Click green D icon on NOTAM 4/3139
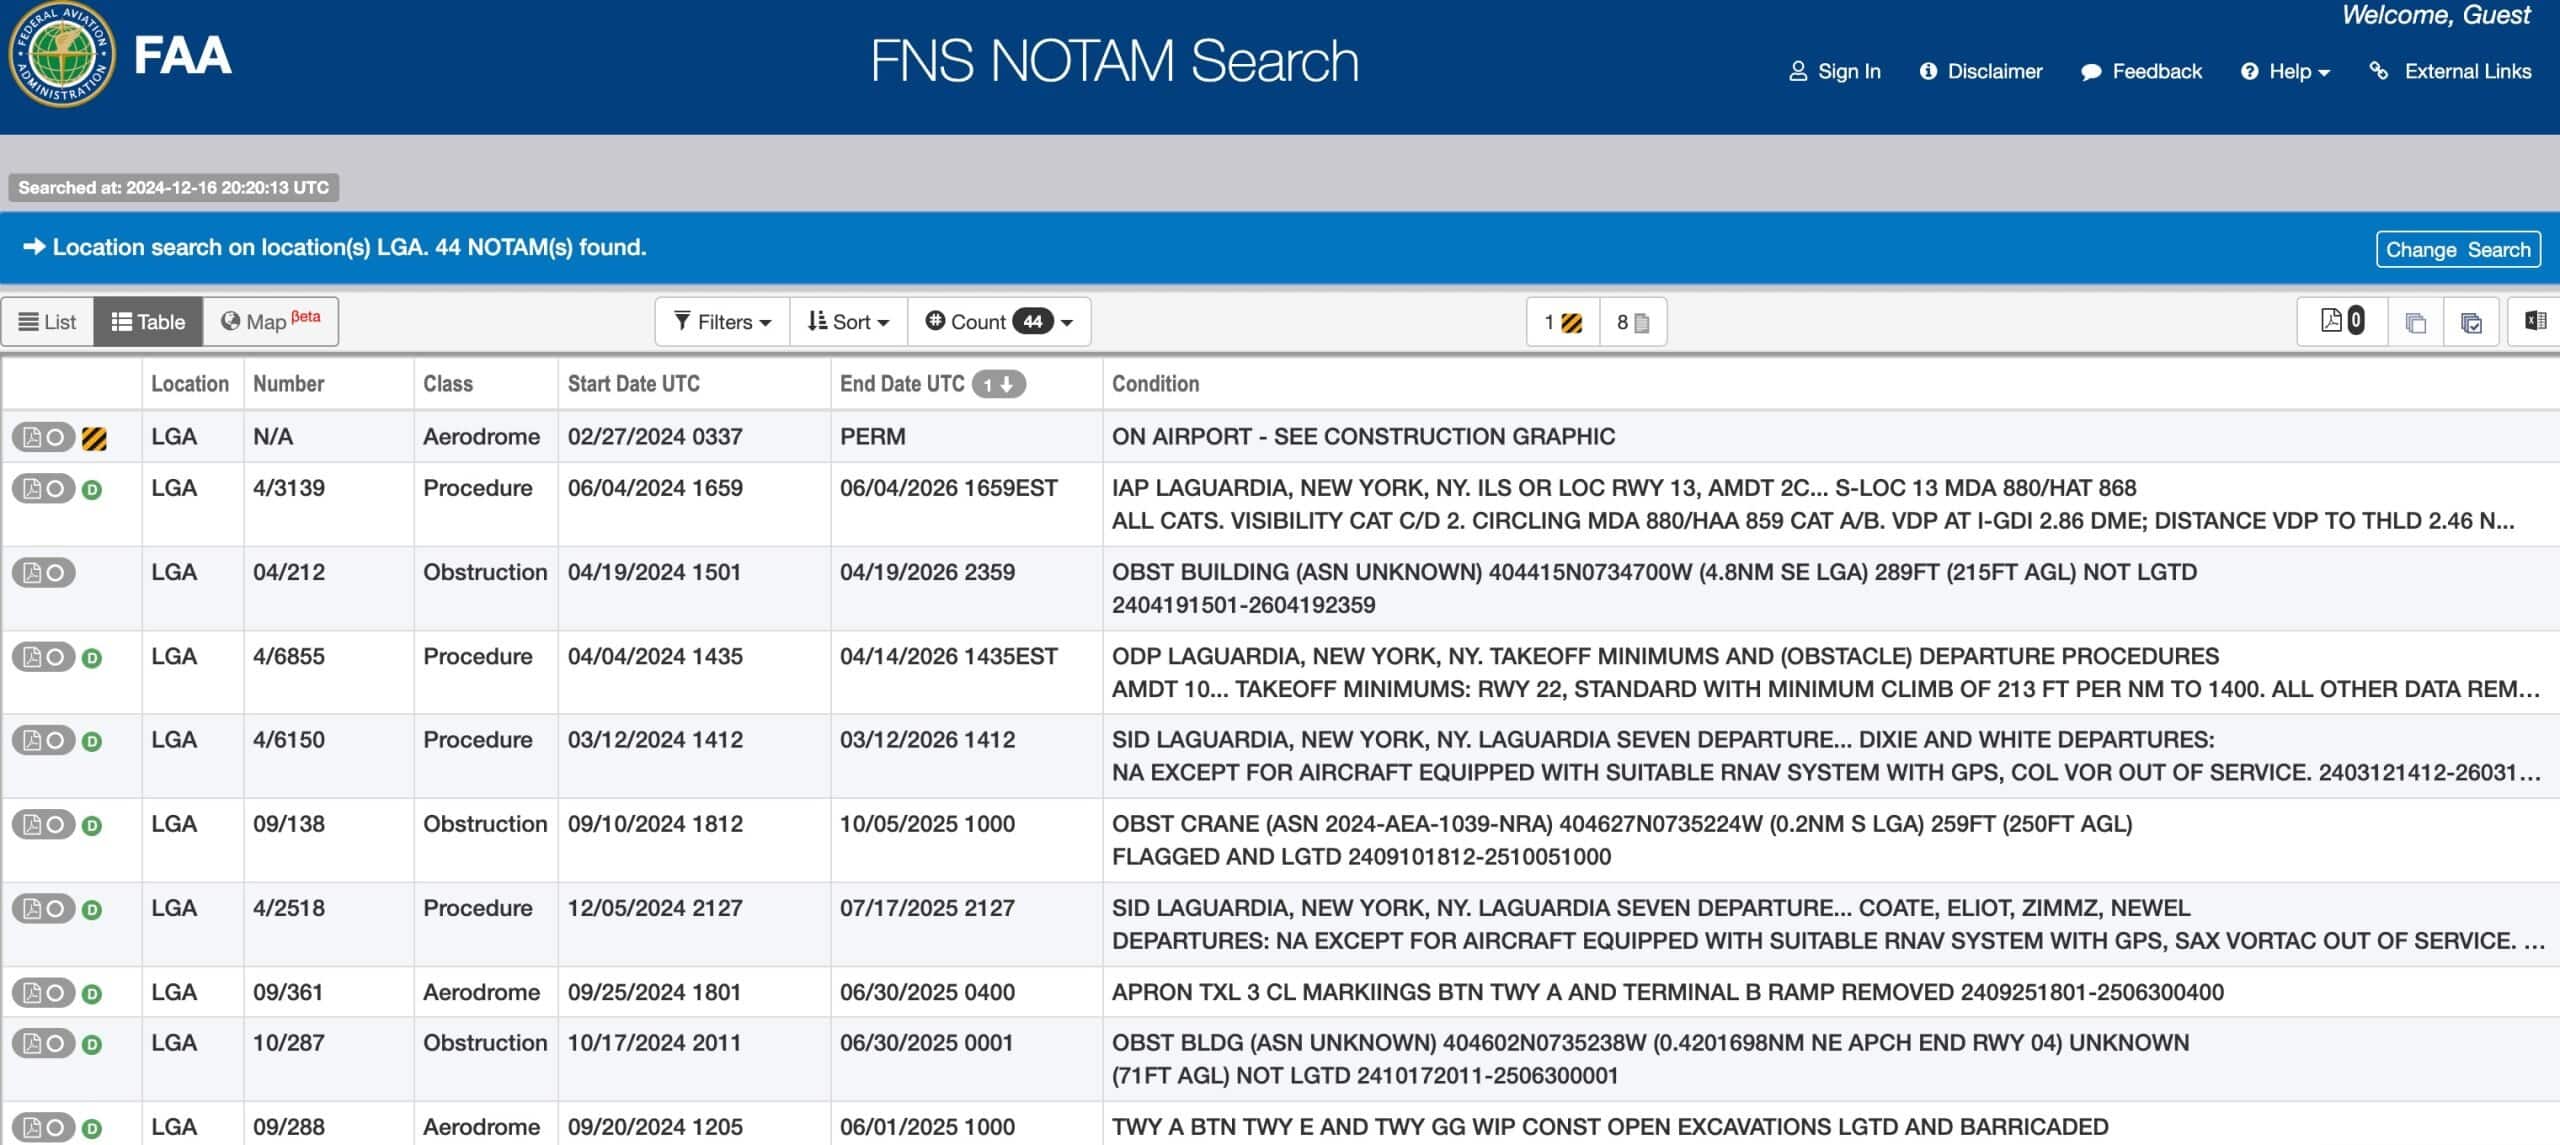This screenshot has height=1145, width=2560. click(92, 490)
